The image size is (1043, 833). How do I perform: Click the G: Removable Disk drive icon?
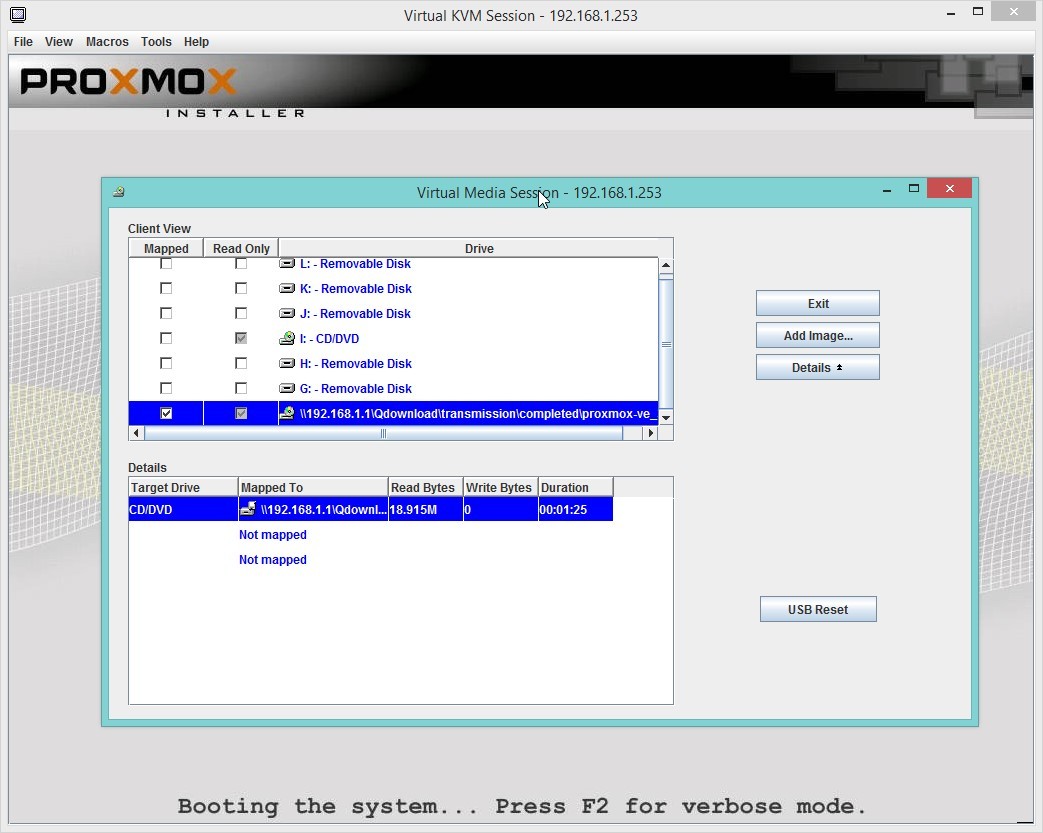(287, 388)
